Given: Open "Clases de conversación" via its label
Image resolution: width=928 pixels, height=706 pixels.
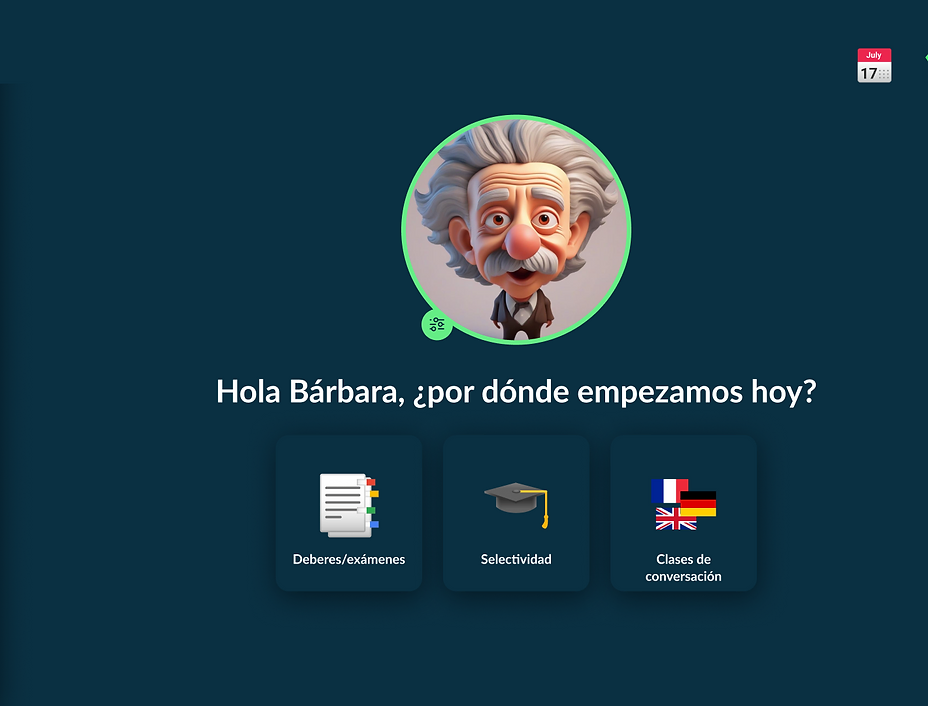Looking at the screenshot, I should [683, 567].
